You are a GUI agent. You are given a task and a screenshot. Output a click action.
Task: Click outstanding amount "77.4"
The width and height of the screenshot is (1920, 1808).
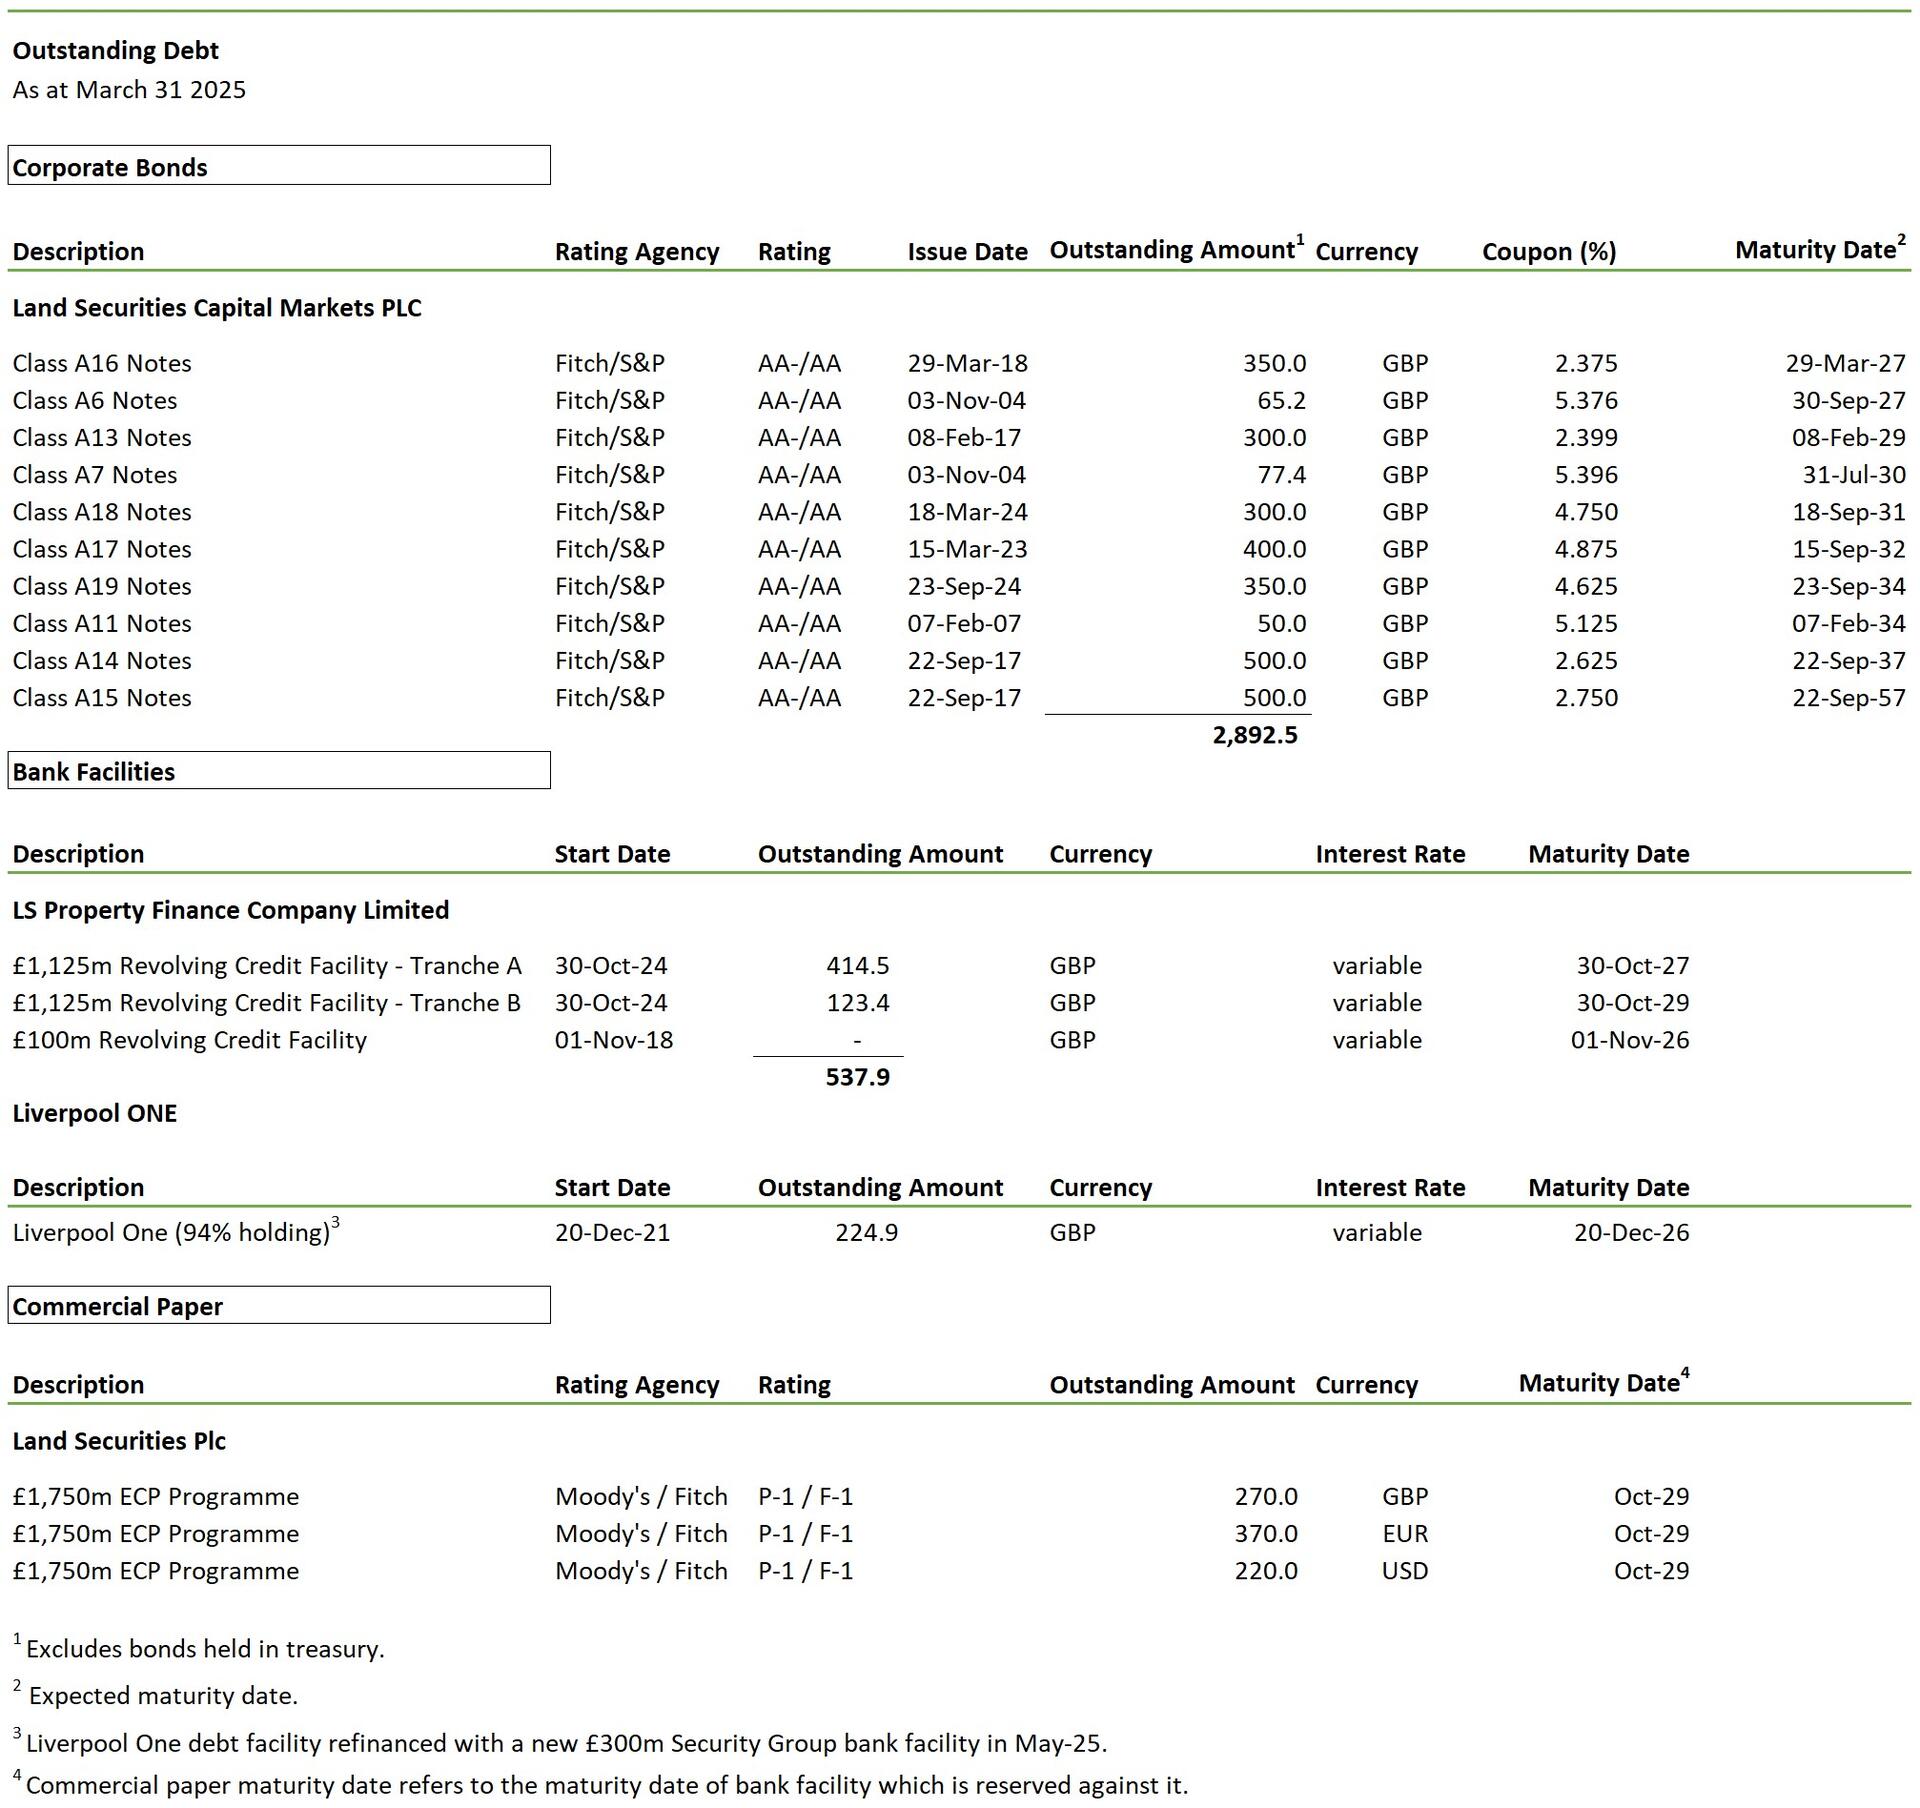click(1281, 474)
